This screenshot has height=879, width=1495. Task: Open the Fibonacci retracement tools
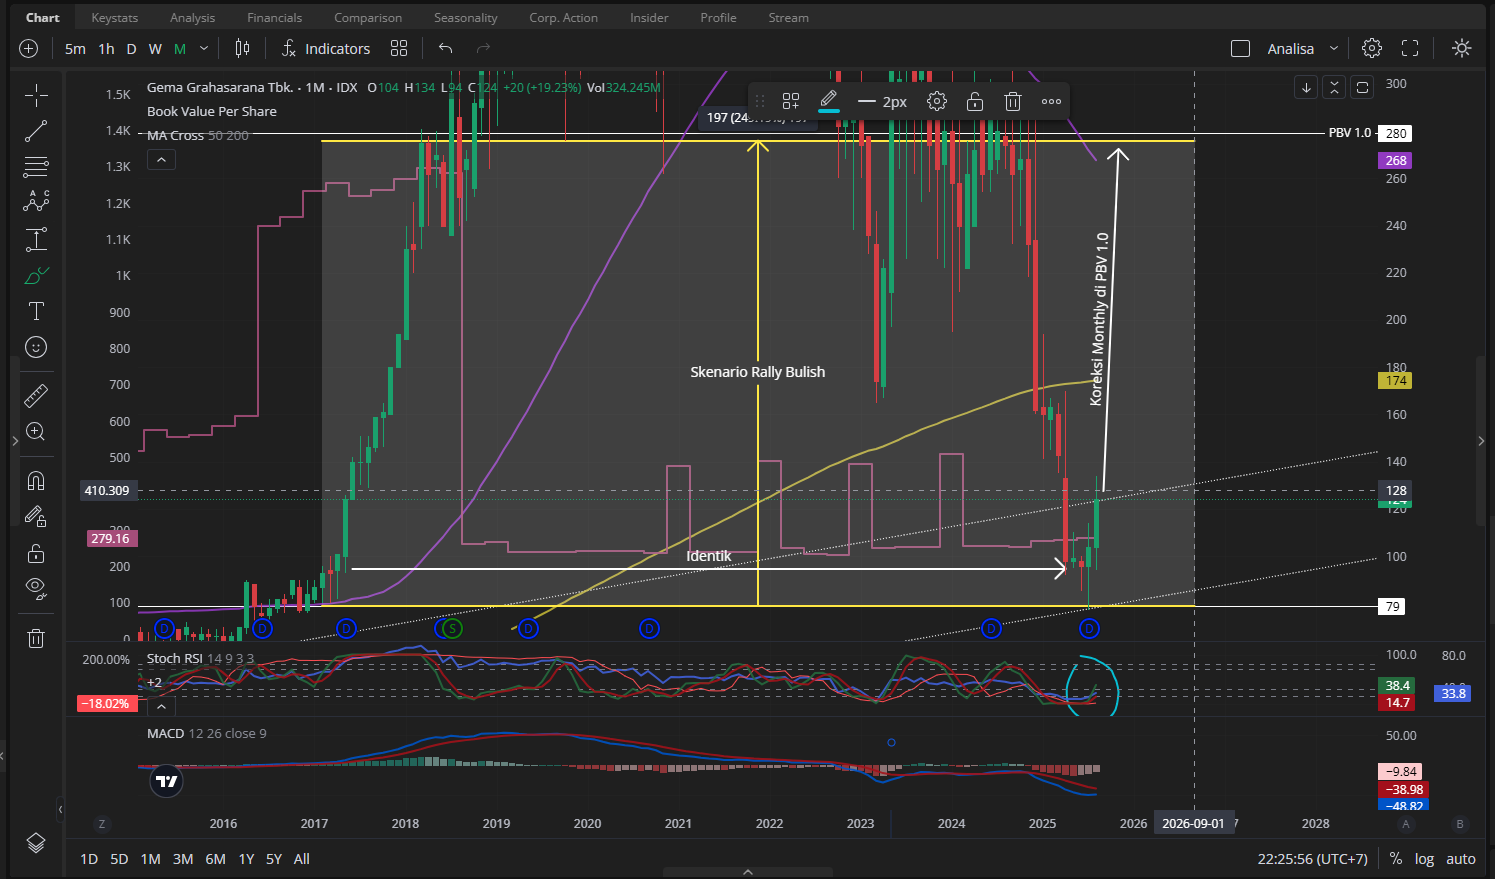click(36, 167)
